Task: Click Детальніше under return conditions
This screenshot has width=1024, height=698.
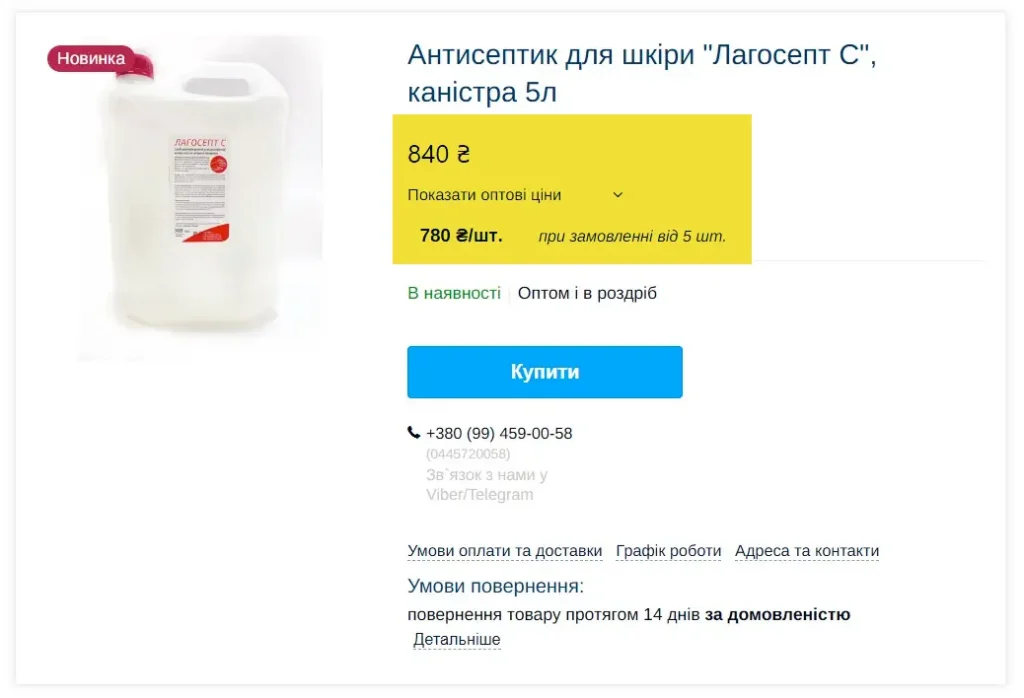Action: (456, 640)
